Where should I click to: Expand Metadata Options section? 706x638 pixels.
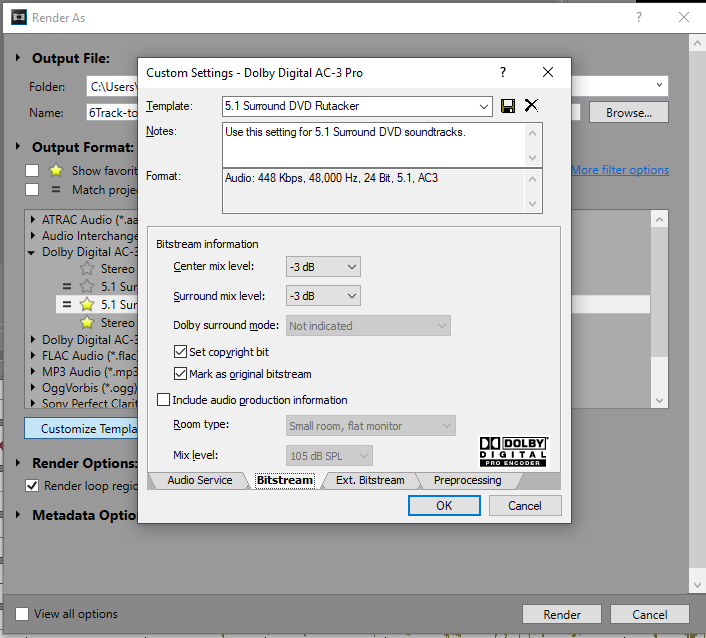[x=18, y=514]
